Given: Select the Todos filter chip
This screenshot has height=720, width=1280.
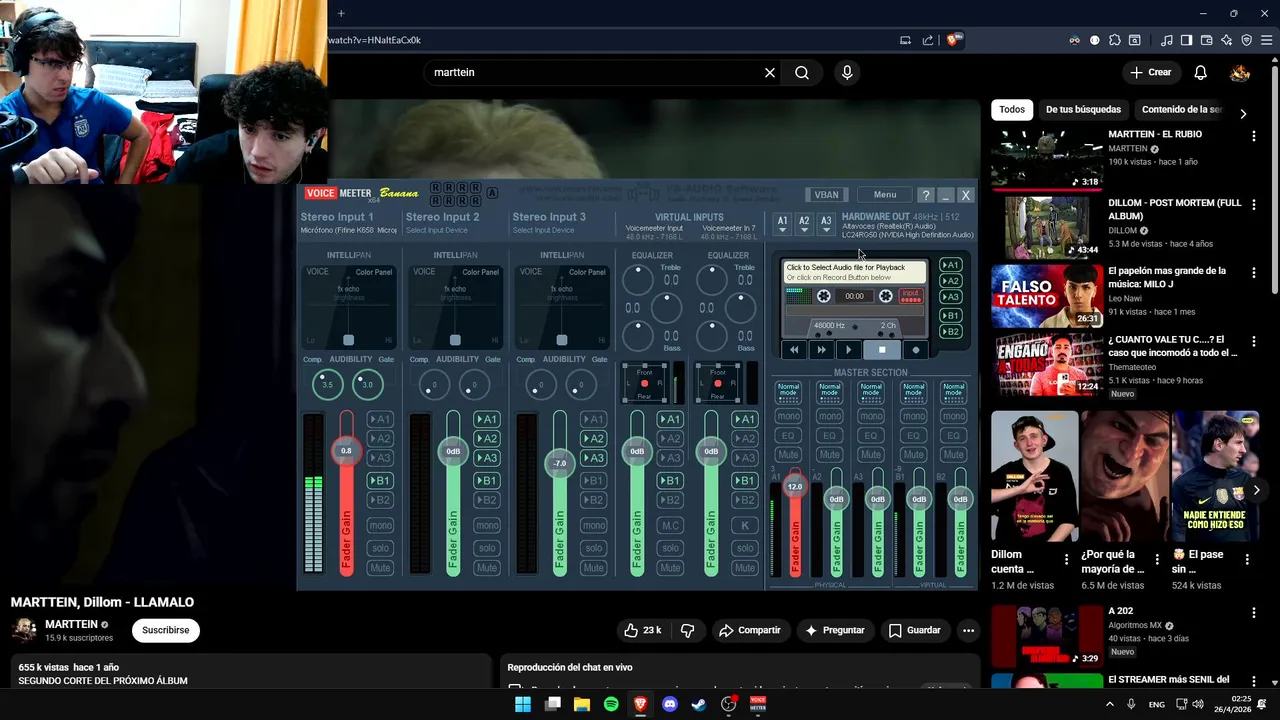Looking at the screenshot, I should [x=1012, y=110].
